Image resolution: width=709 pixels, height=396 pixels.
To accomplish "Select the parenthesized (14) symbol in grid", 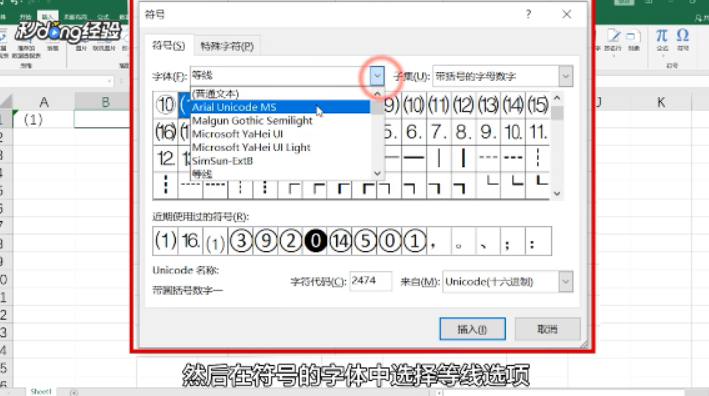I will (x=513, y=105).
